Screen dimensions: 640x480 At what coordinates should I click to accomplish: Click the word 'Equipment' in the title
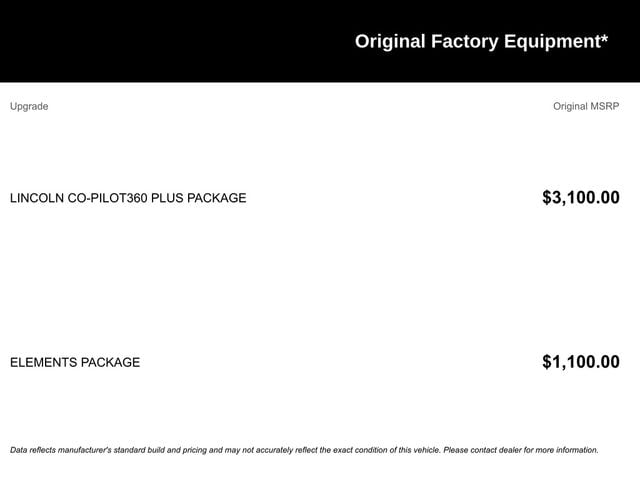551,42
